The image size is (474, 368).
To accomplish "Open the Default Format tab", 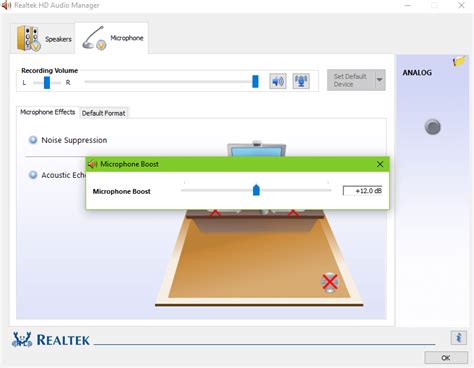I will tap(104, 113).
